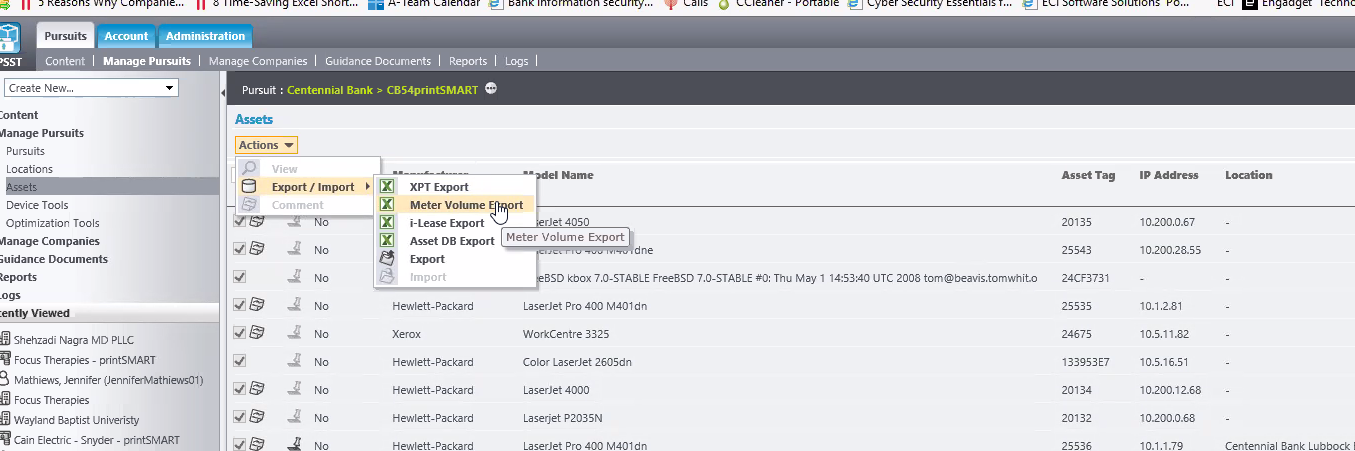Uncheck the LaserJet 4000 row checkbox

(240, 389)
